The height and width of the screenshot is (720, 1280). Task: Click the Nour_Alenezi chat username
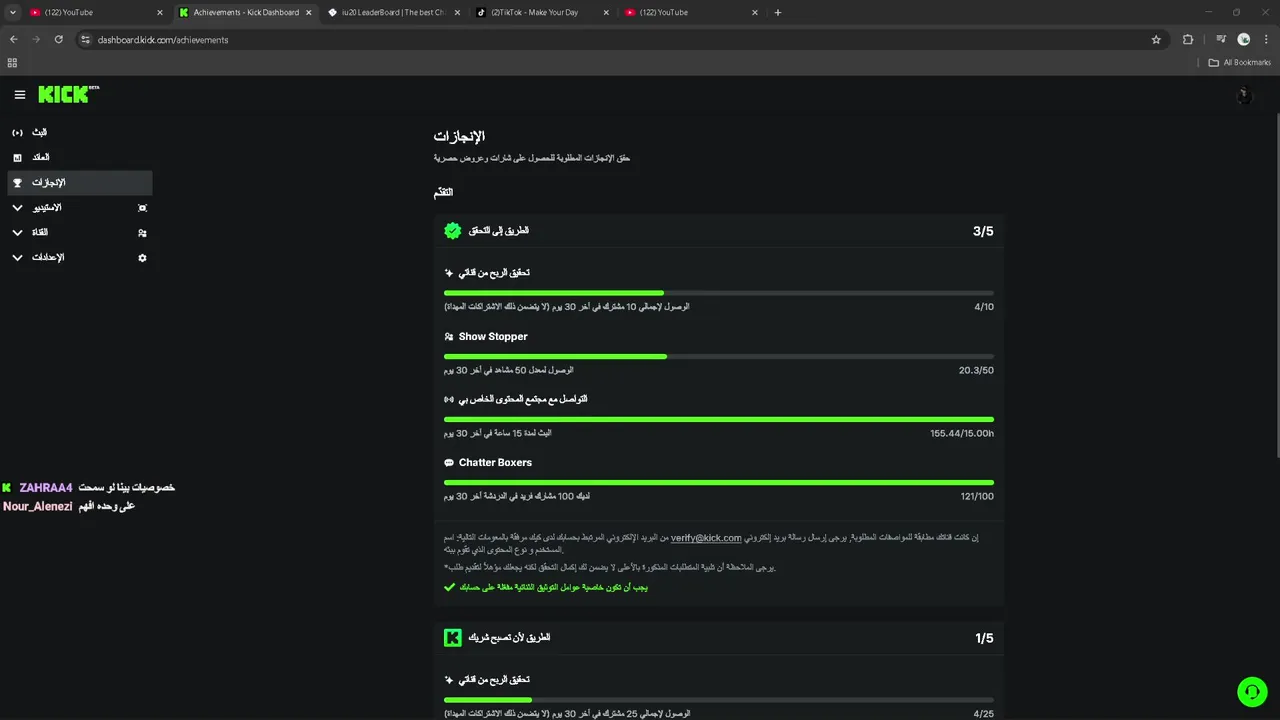coord(38,506)
